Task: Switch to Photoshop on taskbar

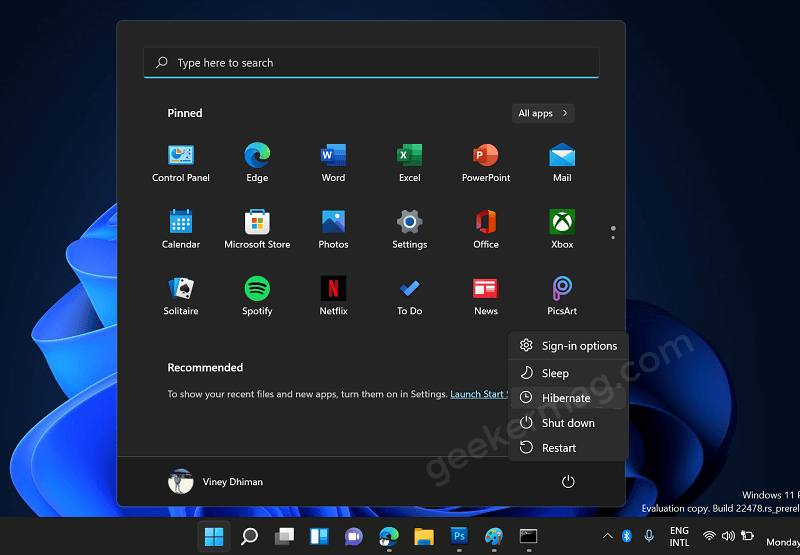Action: pyautogui.click(x=459, y=537)
